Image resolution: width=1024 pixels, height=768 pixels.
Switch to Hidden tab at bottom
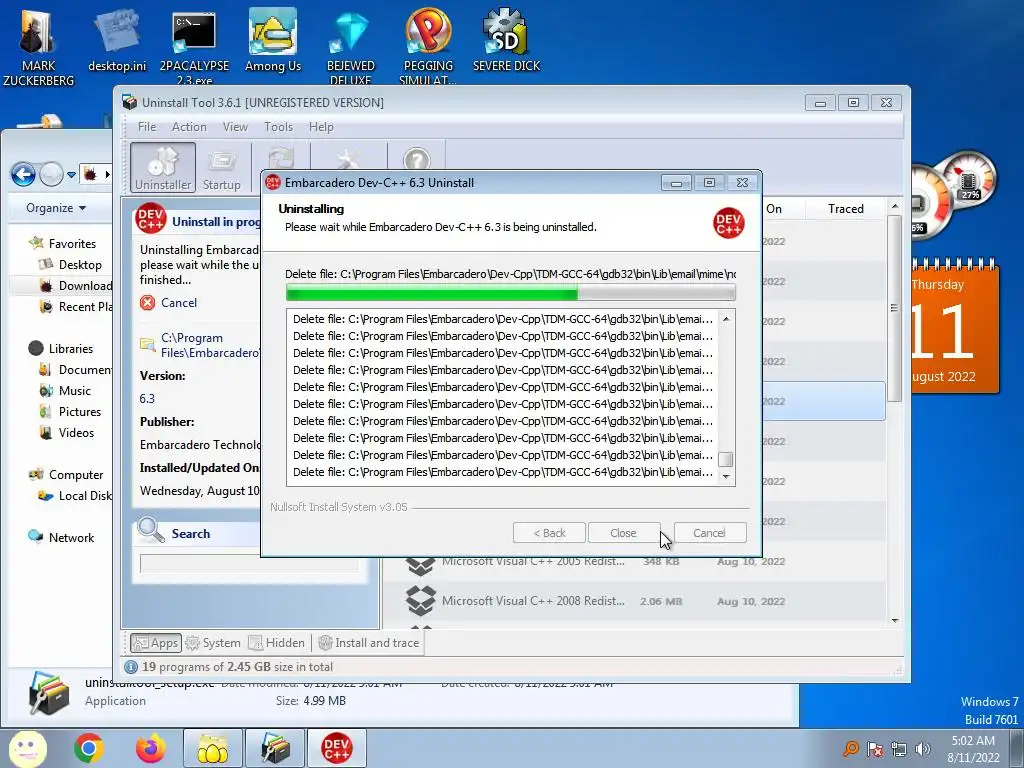[277, 643]
